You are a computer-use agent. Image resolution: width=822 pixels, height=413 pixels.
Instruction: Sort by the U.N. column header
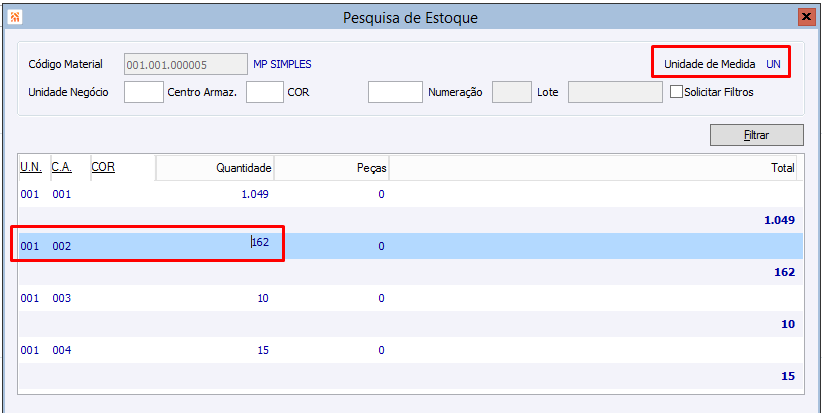[31, 168]
